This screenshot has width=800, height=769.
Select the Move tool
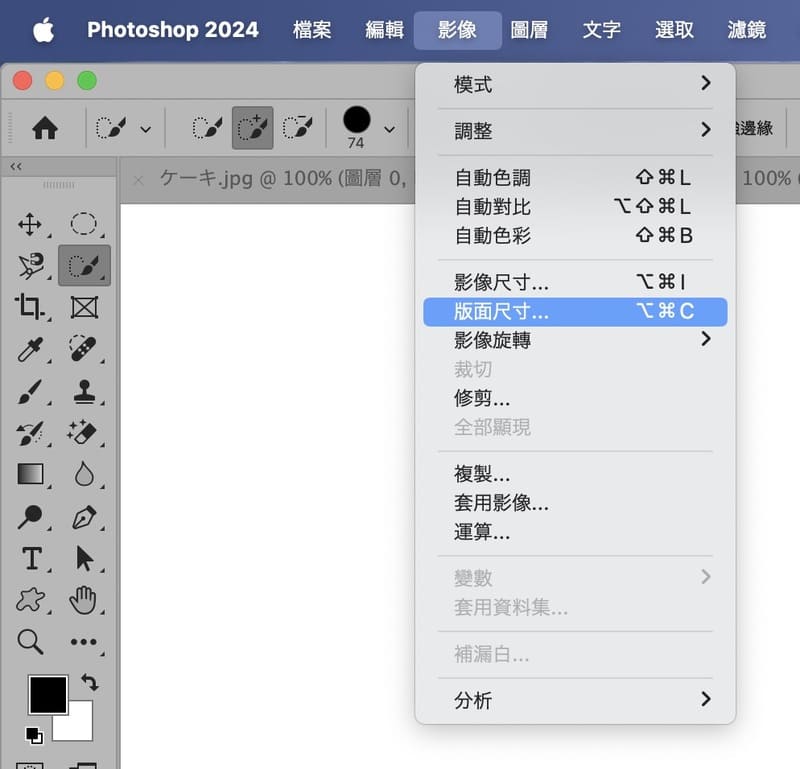[x=30, y=224]
